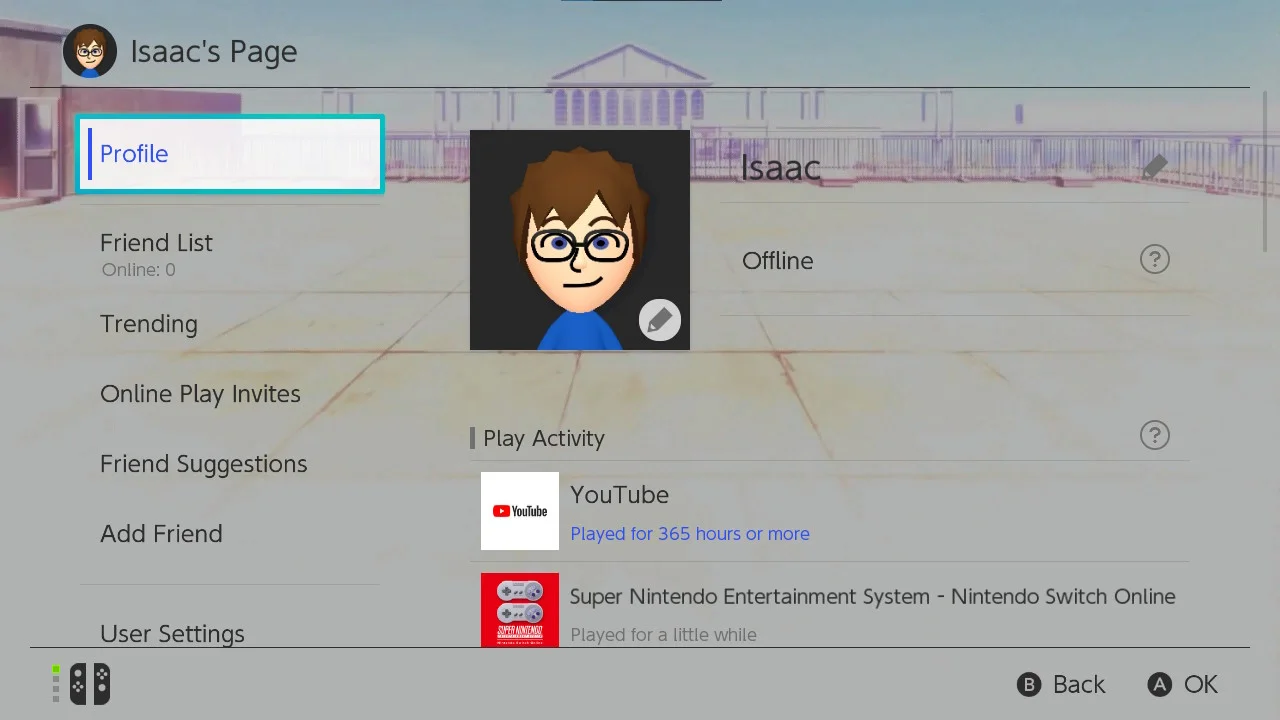Screen dimensions: 1280x720
Task: Click the 'Played for 365 hours or more' text
Action: click(690, 534)
